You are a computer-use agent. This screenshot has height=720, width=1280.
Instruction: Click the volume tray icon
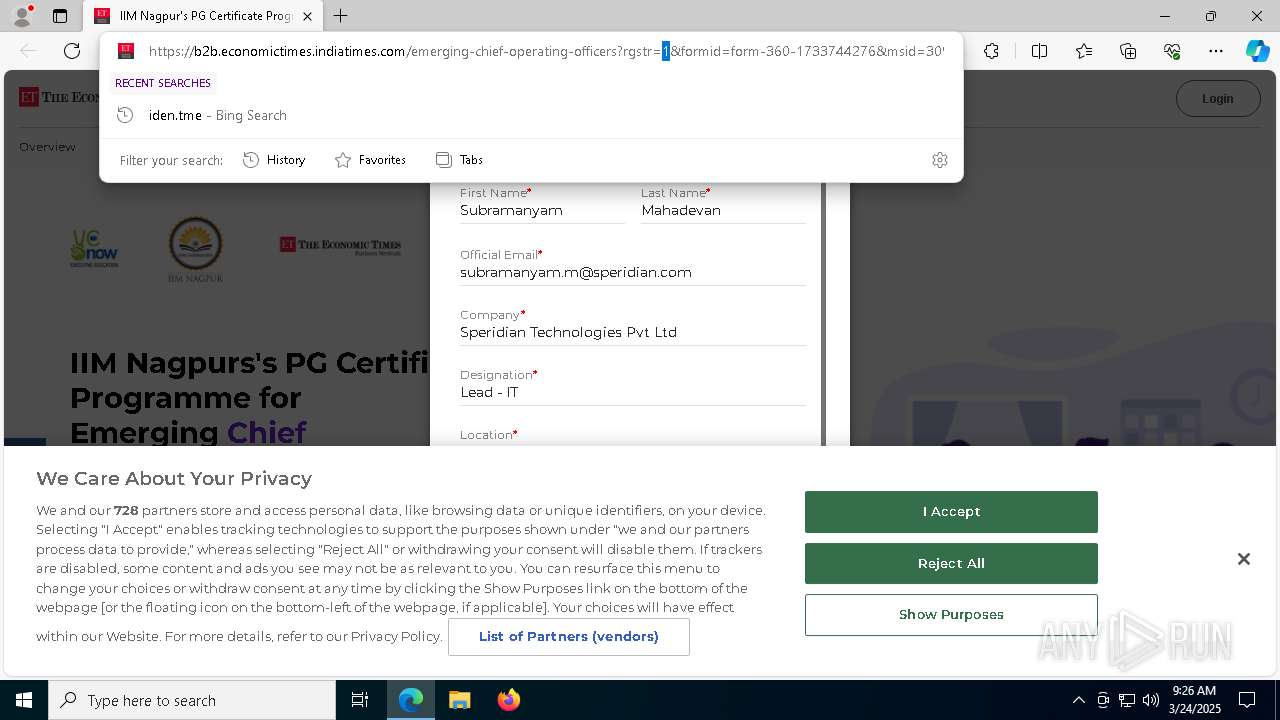[x=1151, y=700]
